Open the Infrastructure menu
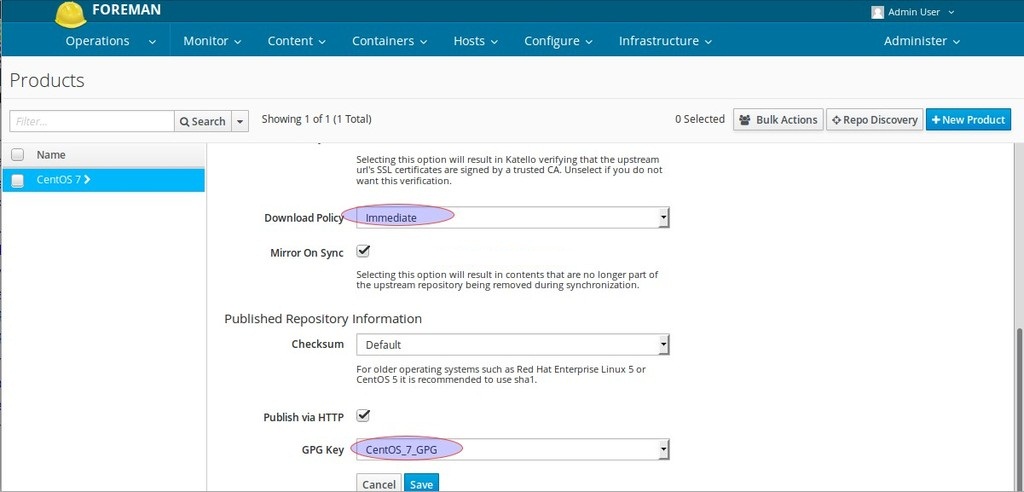The image size is (1024, 492). pos(665,41)
